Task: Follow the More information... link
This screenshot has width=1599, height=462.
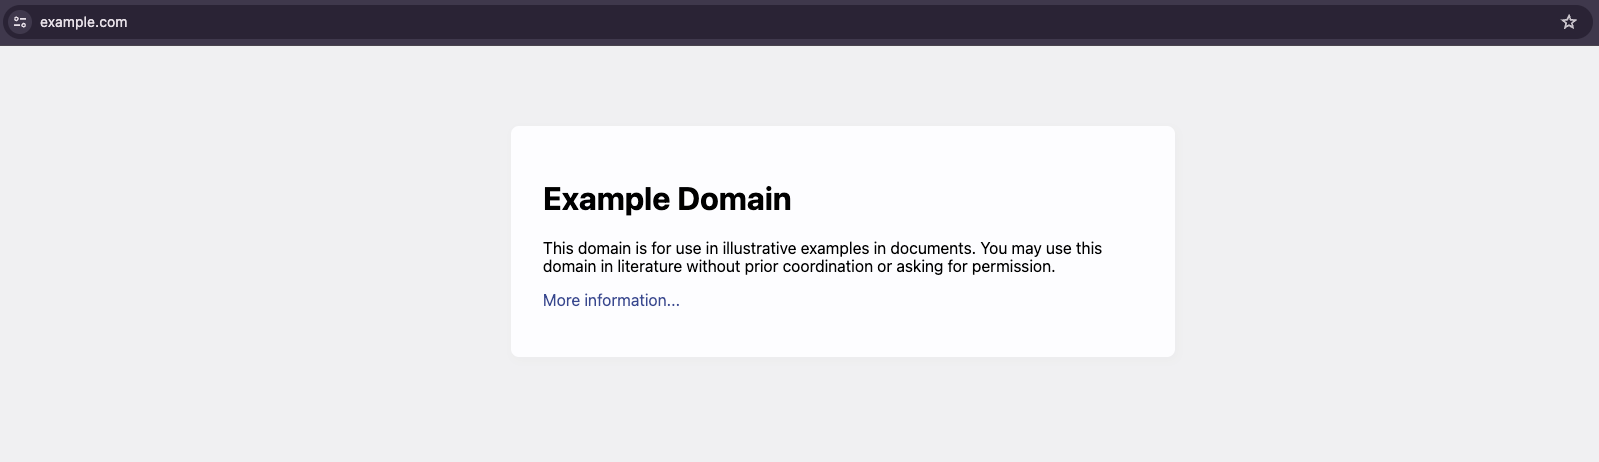Action: [x=611, y=300]
